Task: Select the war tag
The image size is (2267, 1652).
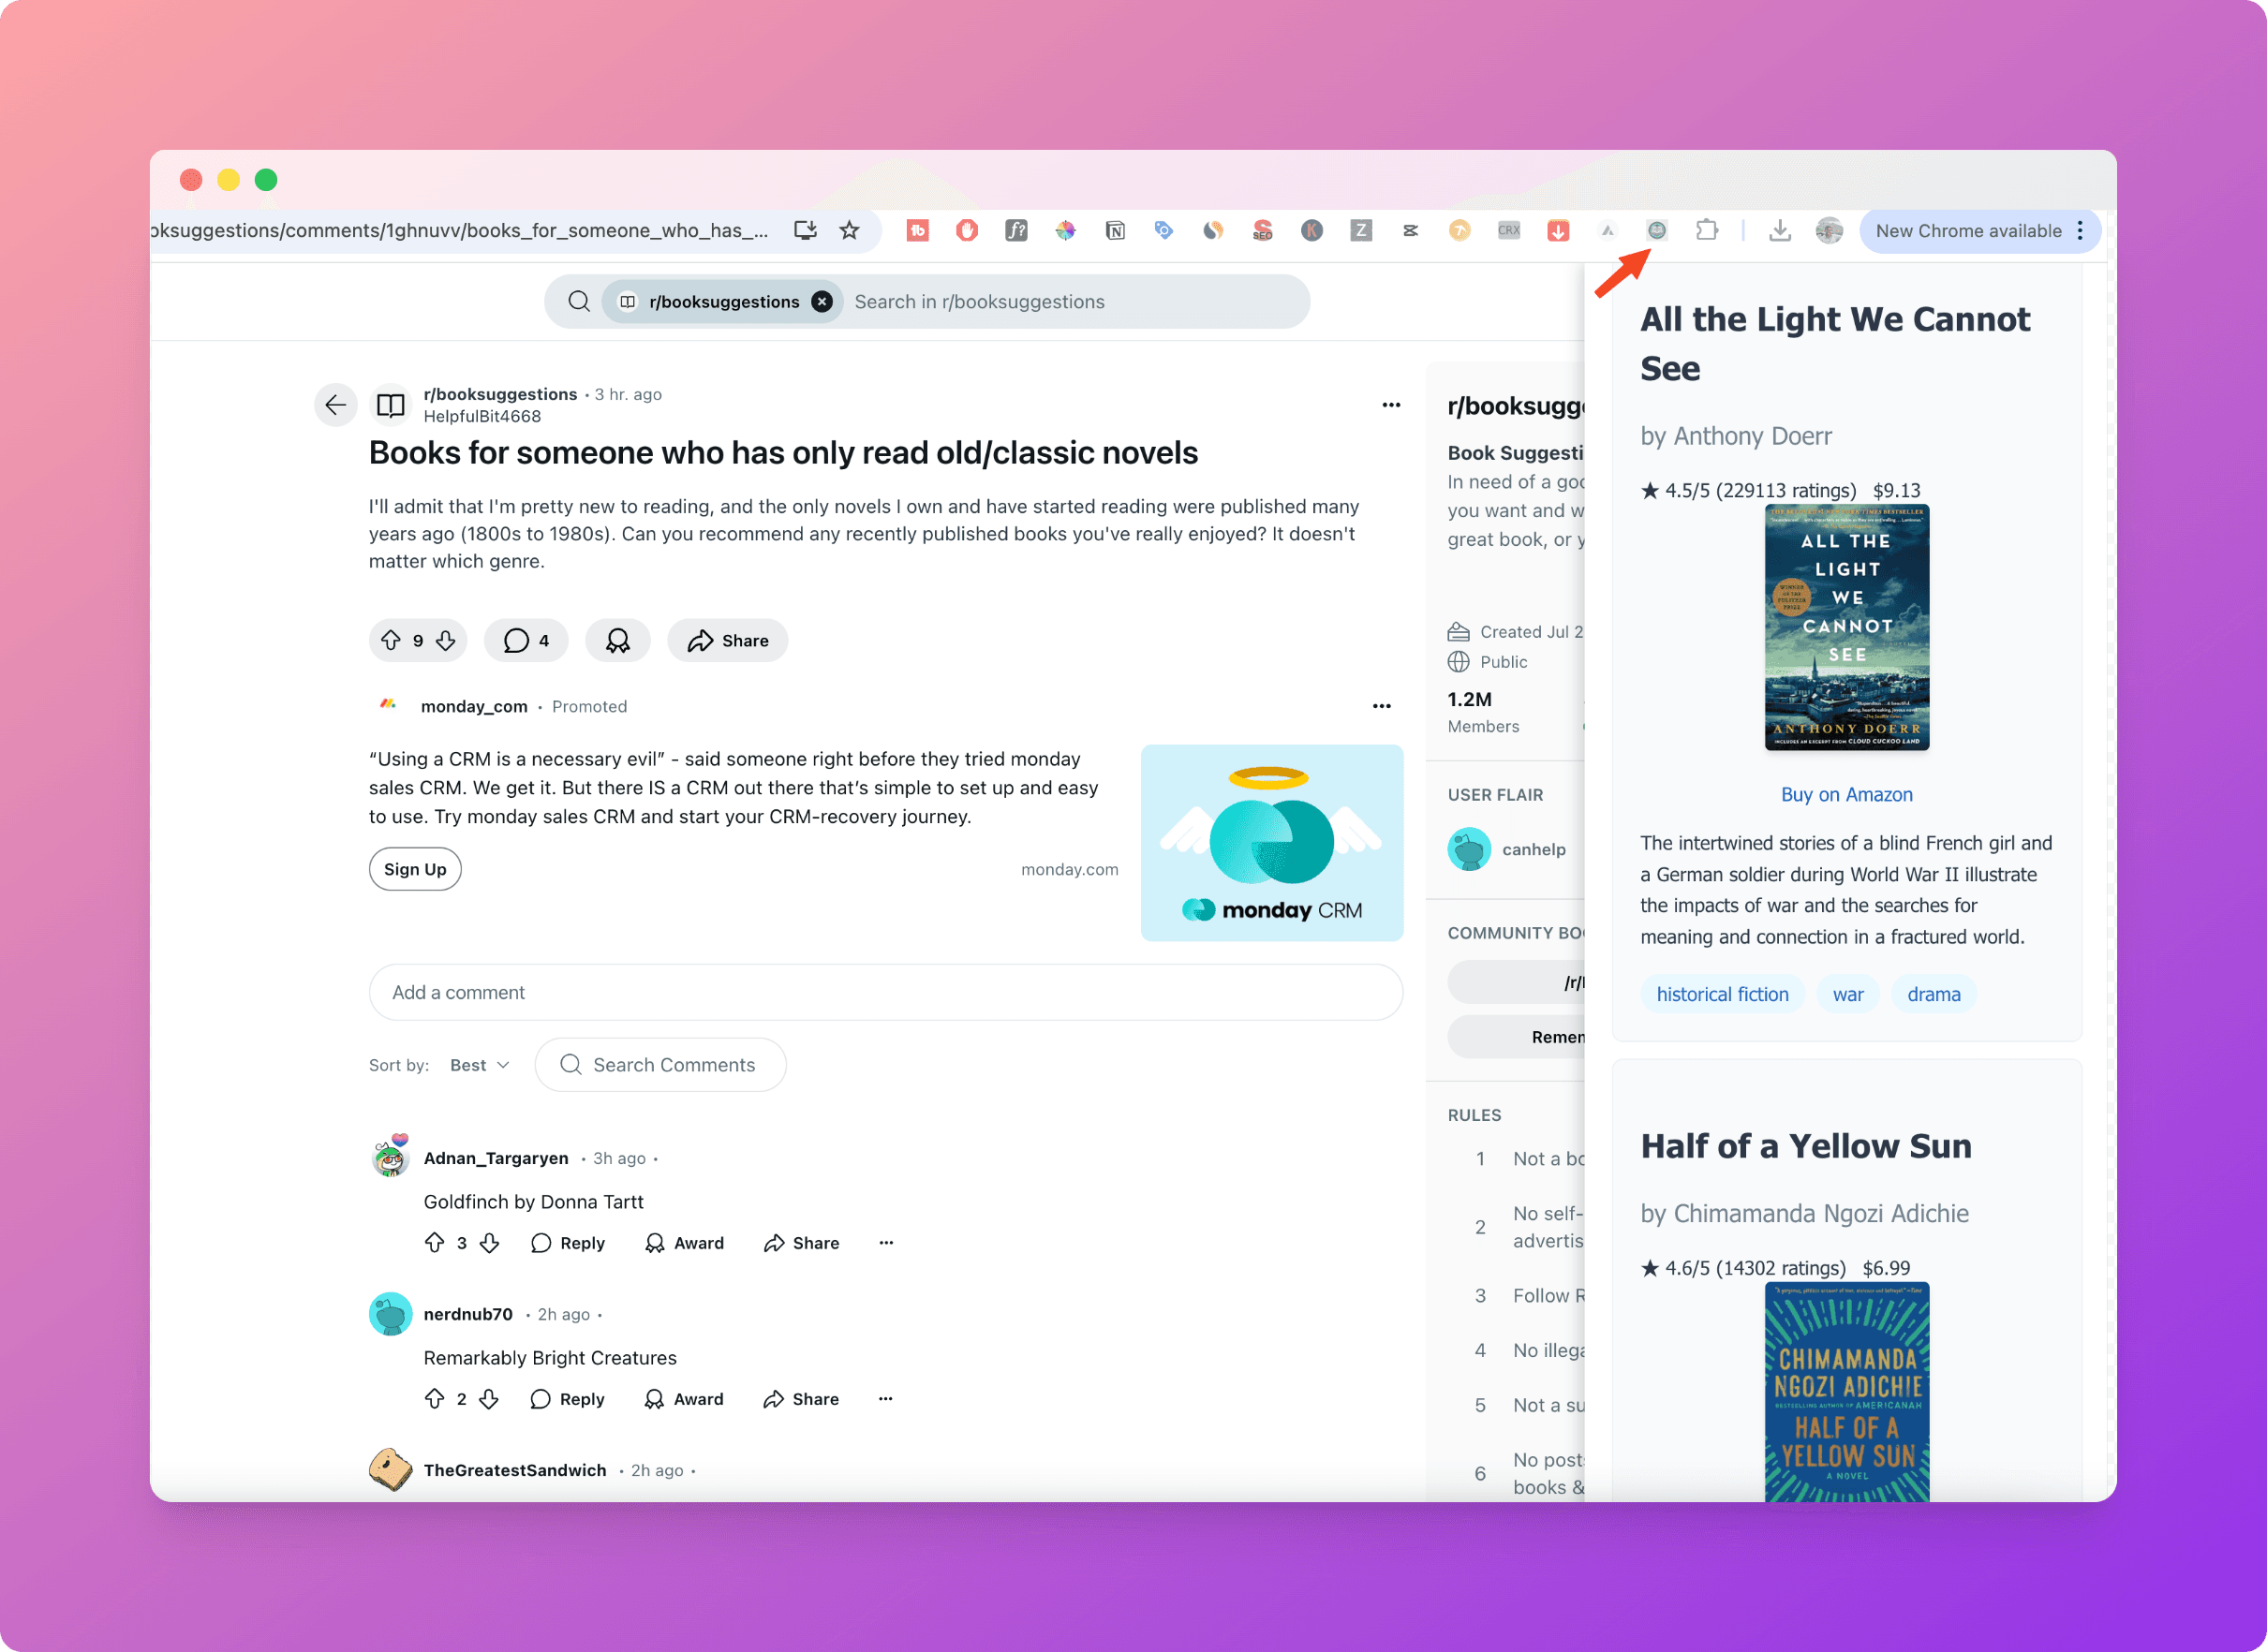Action: point(1848,994)
